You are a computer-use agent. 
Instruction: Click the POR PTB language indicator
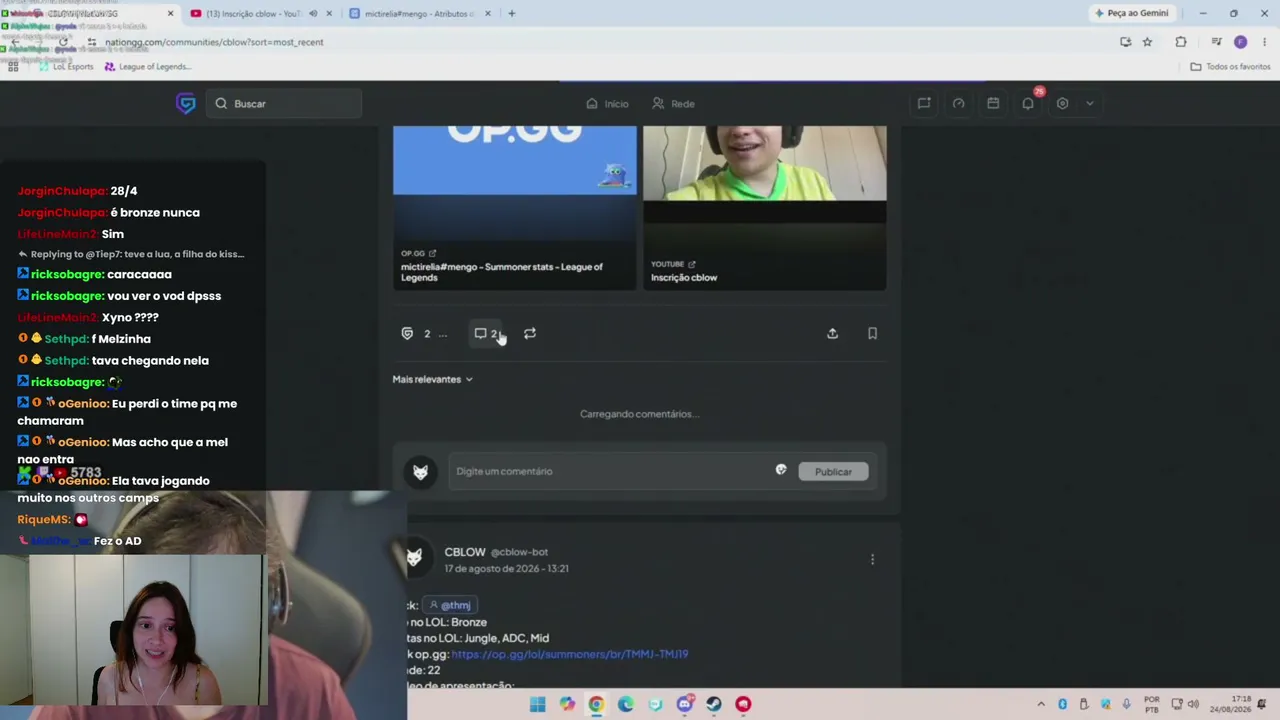1152,704
